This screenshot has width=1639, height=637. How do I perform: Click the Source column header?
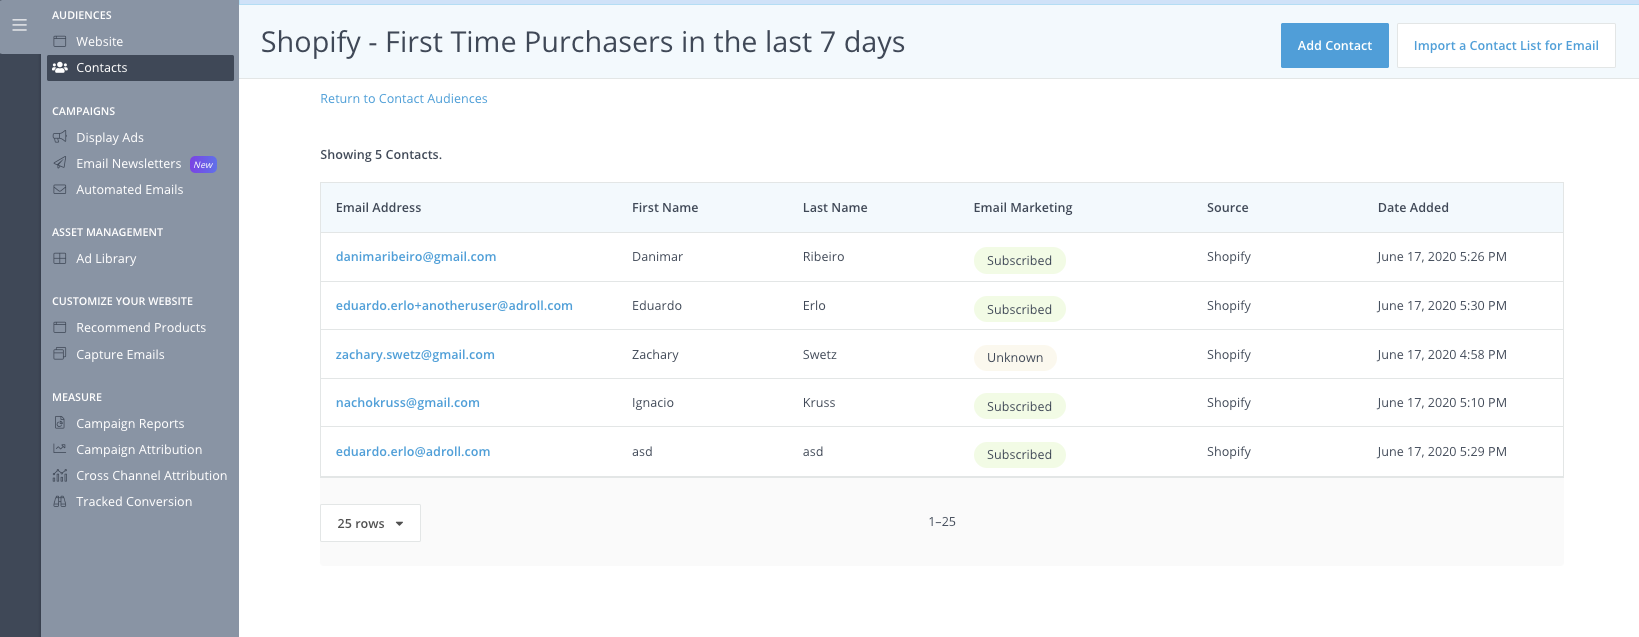tap(1227, 207)
